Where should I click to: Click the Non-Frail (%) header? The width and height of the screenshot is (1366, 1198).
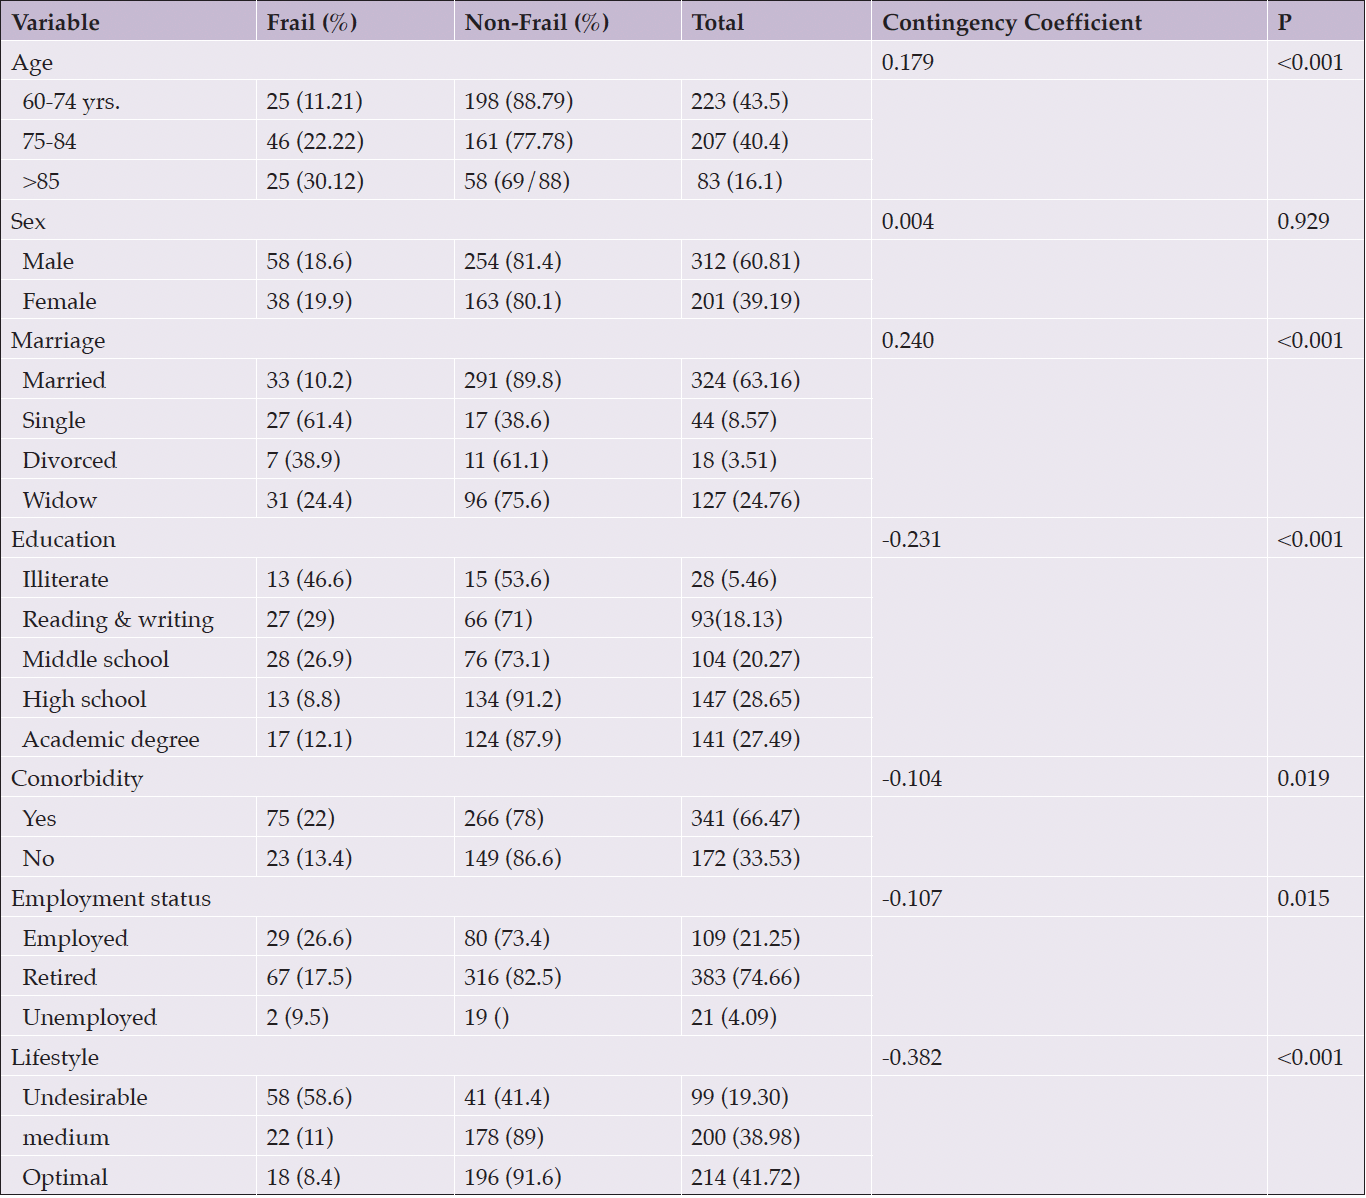[537, 22]
